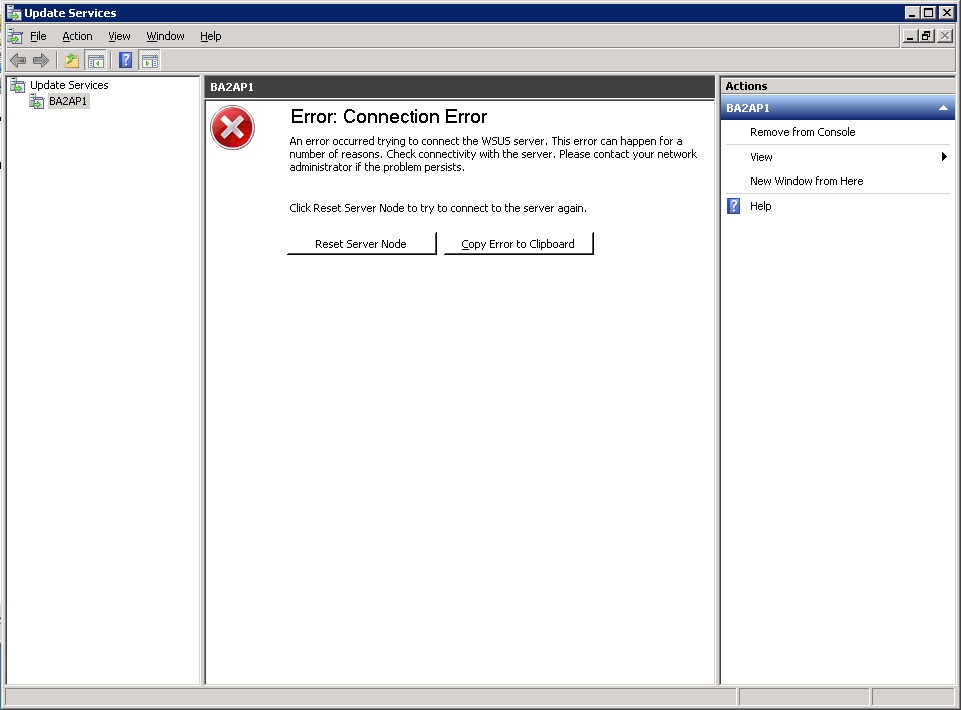Screen dimensions: 961x710
Task: Open the Help menu
Action: (211, 36)
